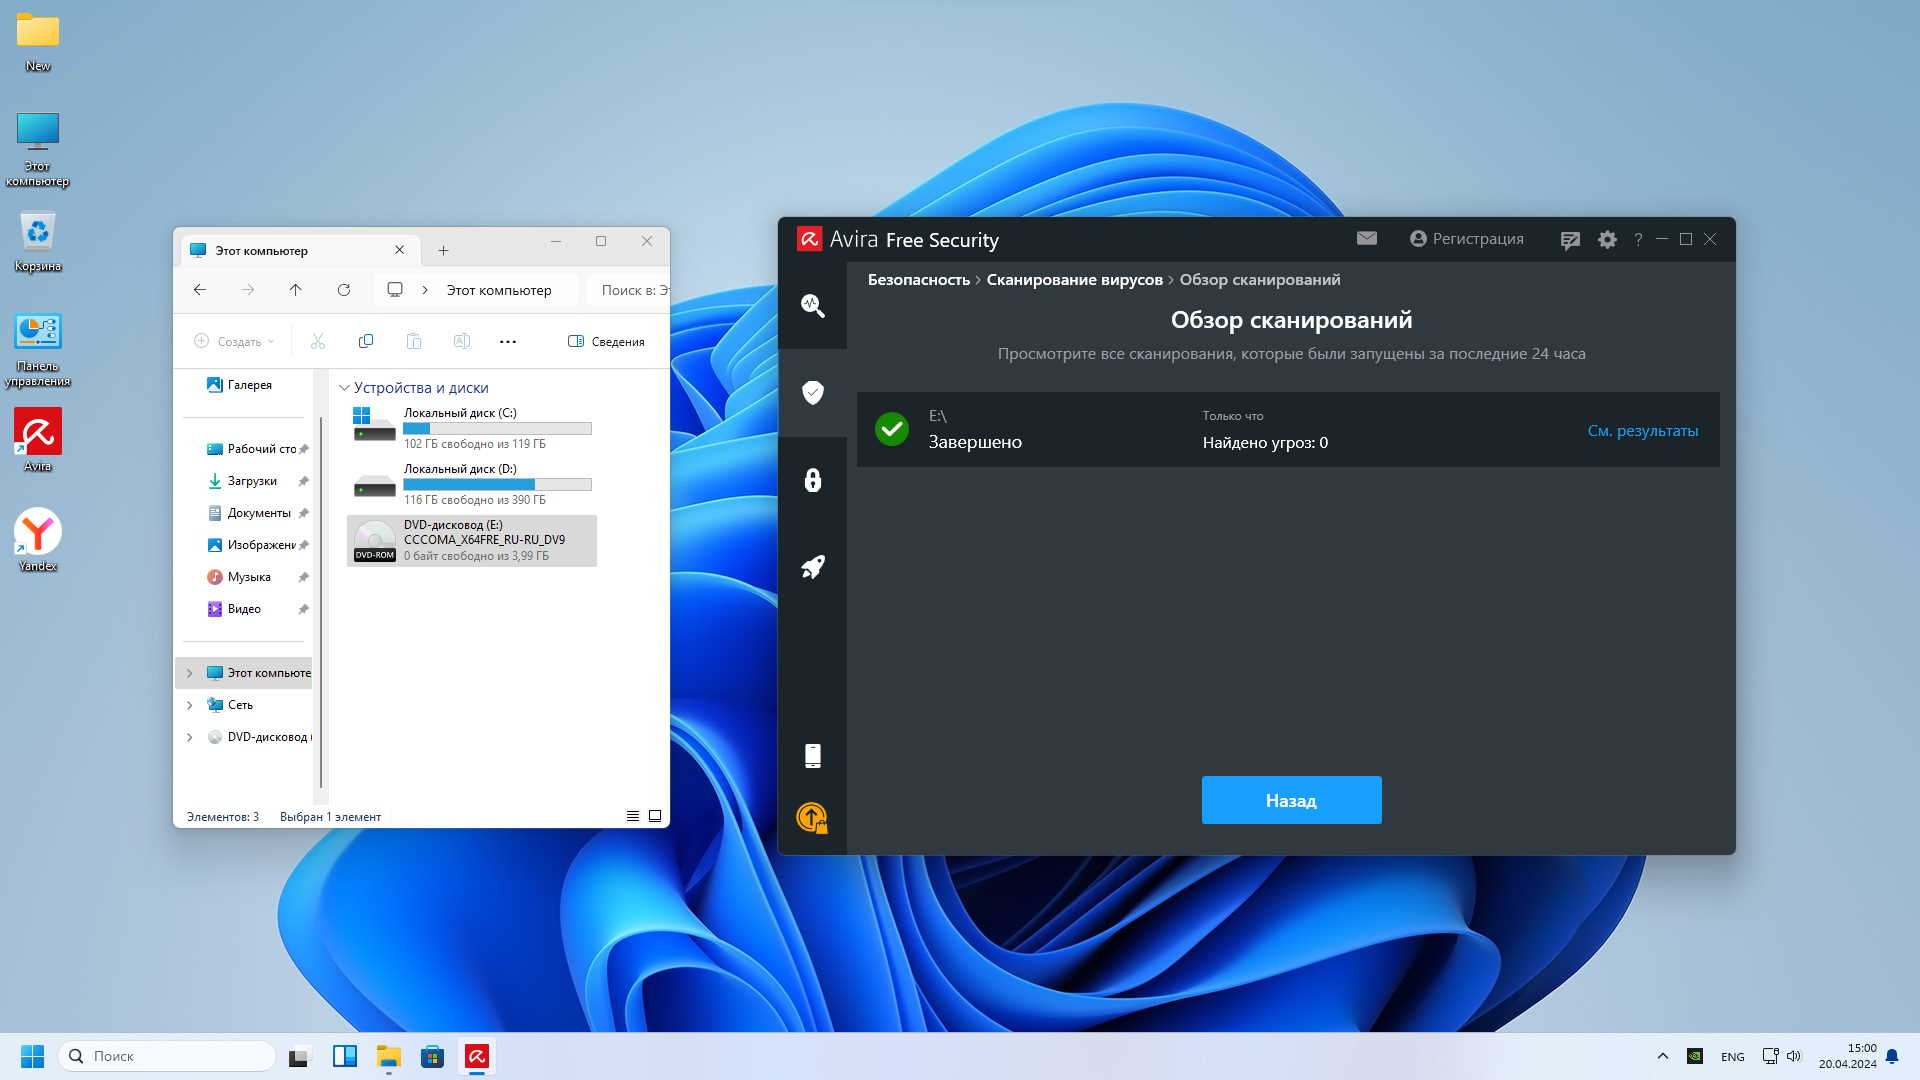1920x1080 pixels.
Task: Open Avira Status magnifier sidebar icon
Action: [x=813, y=305]
